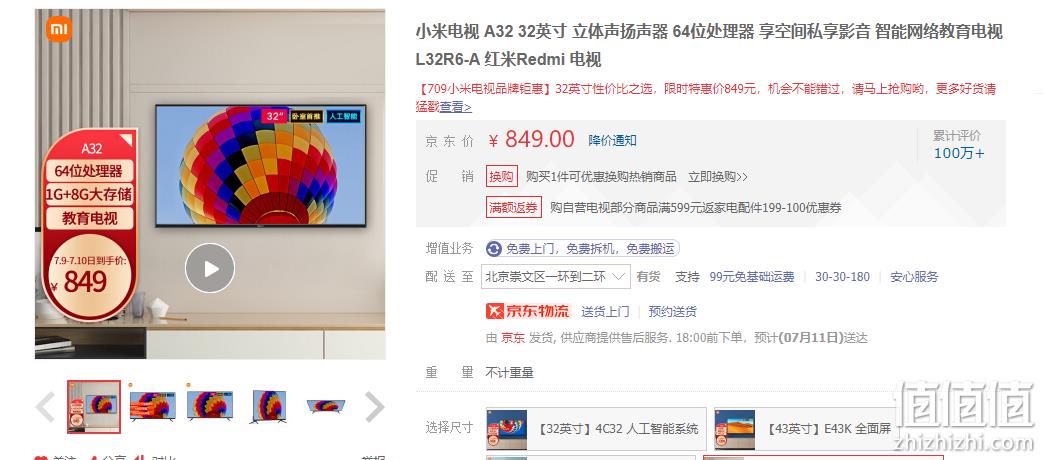Click the 查看> promotion link
Viewport: 1043px width, 460px height.
click(x=456, y=106)
